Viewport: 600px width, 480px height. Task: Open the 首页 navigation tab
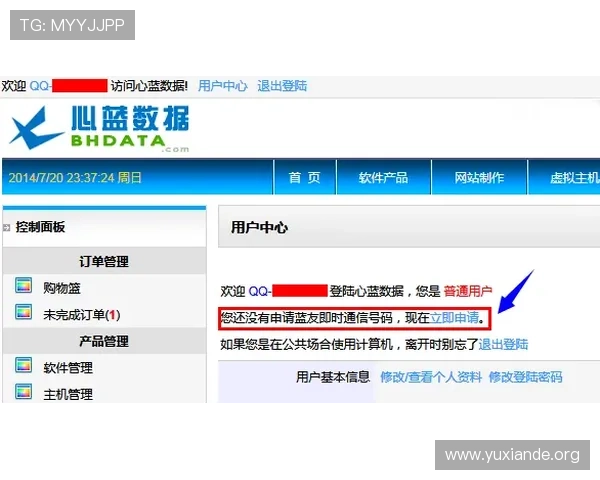[x=305, y=178]
